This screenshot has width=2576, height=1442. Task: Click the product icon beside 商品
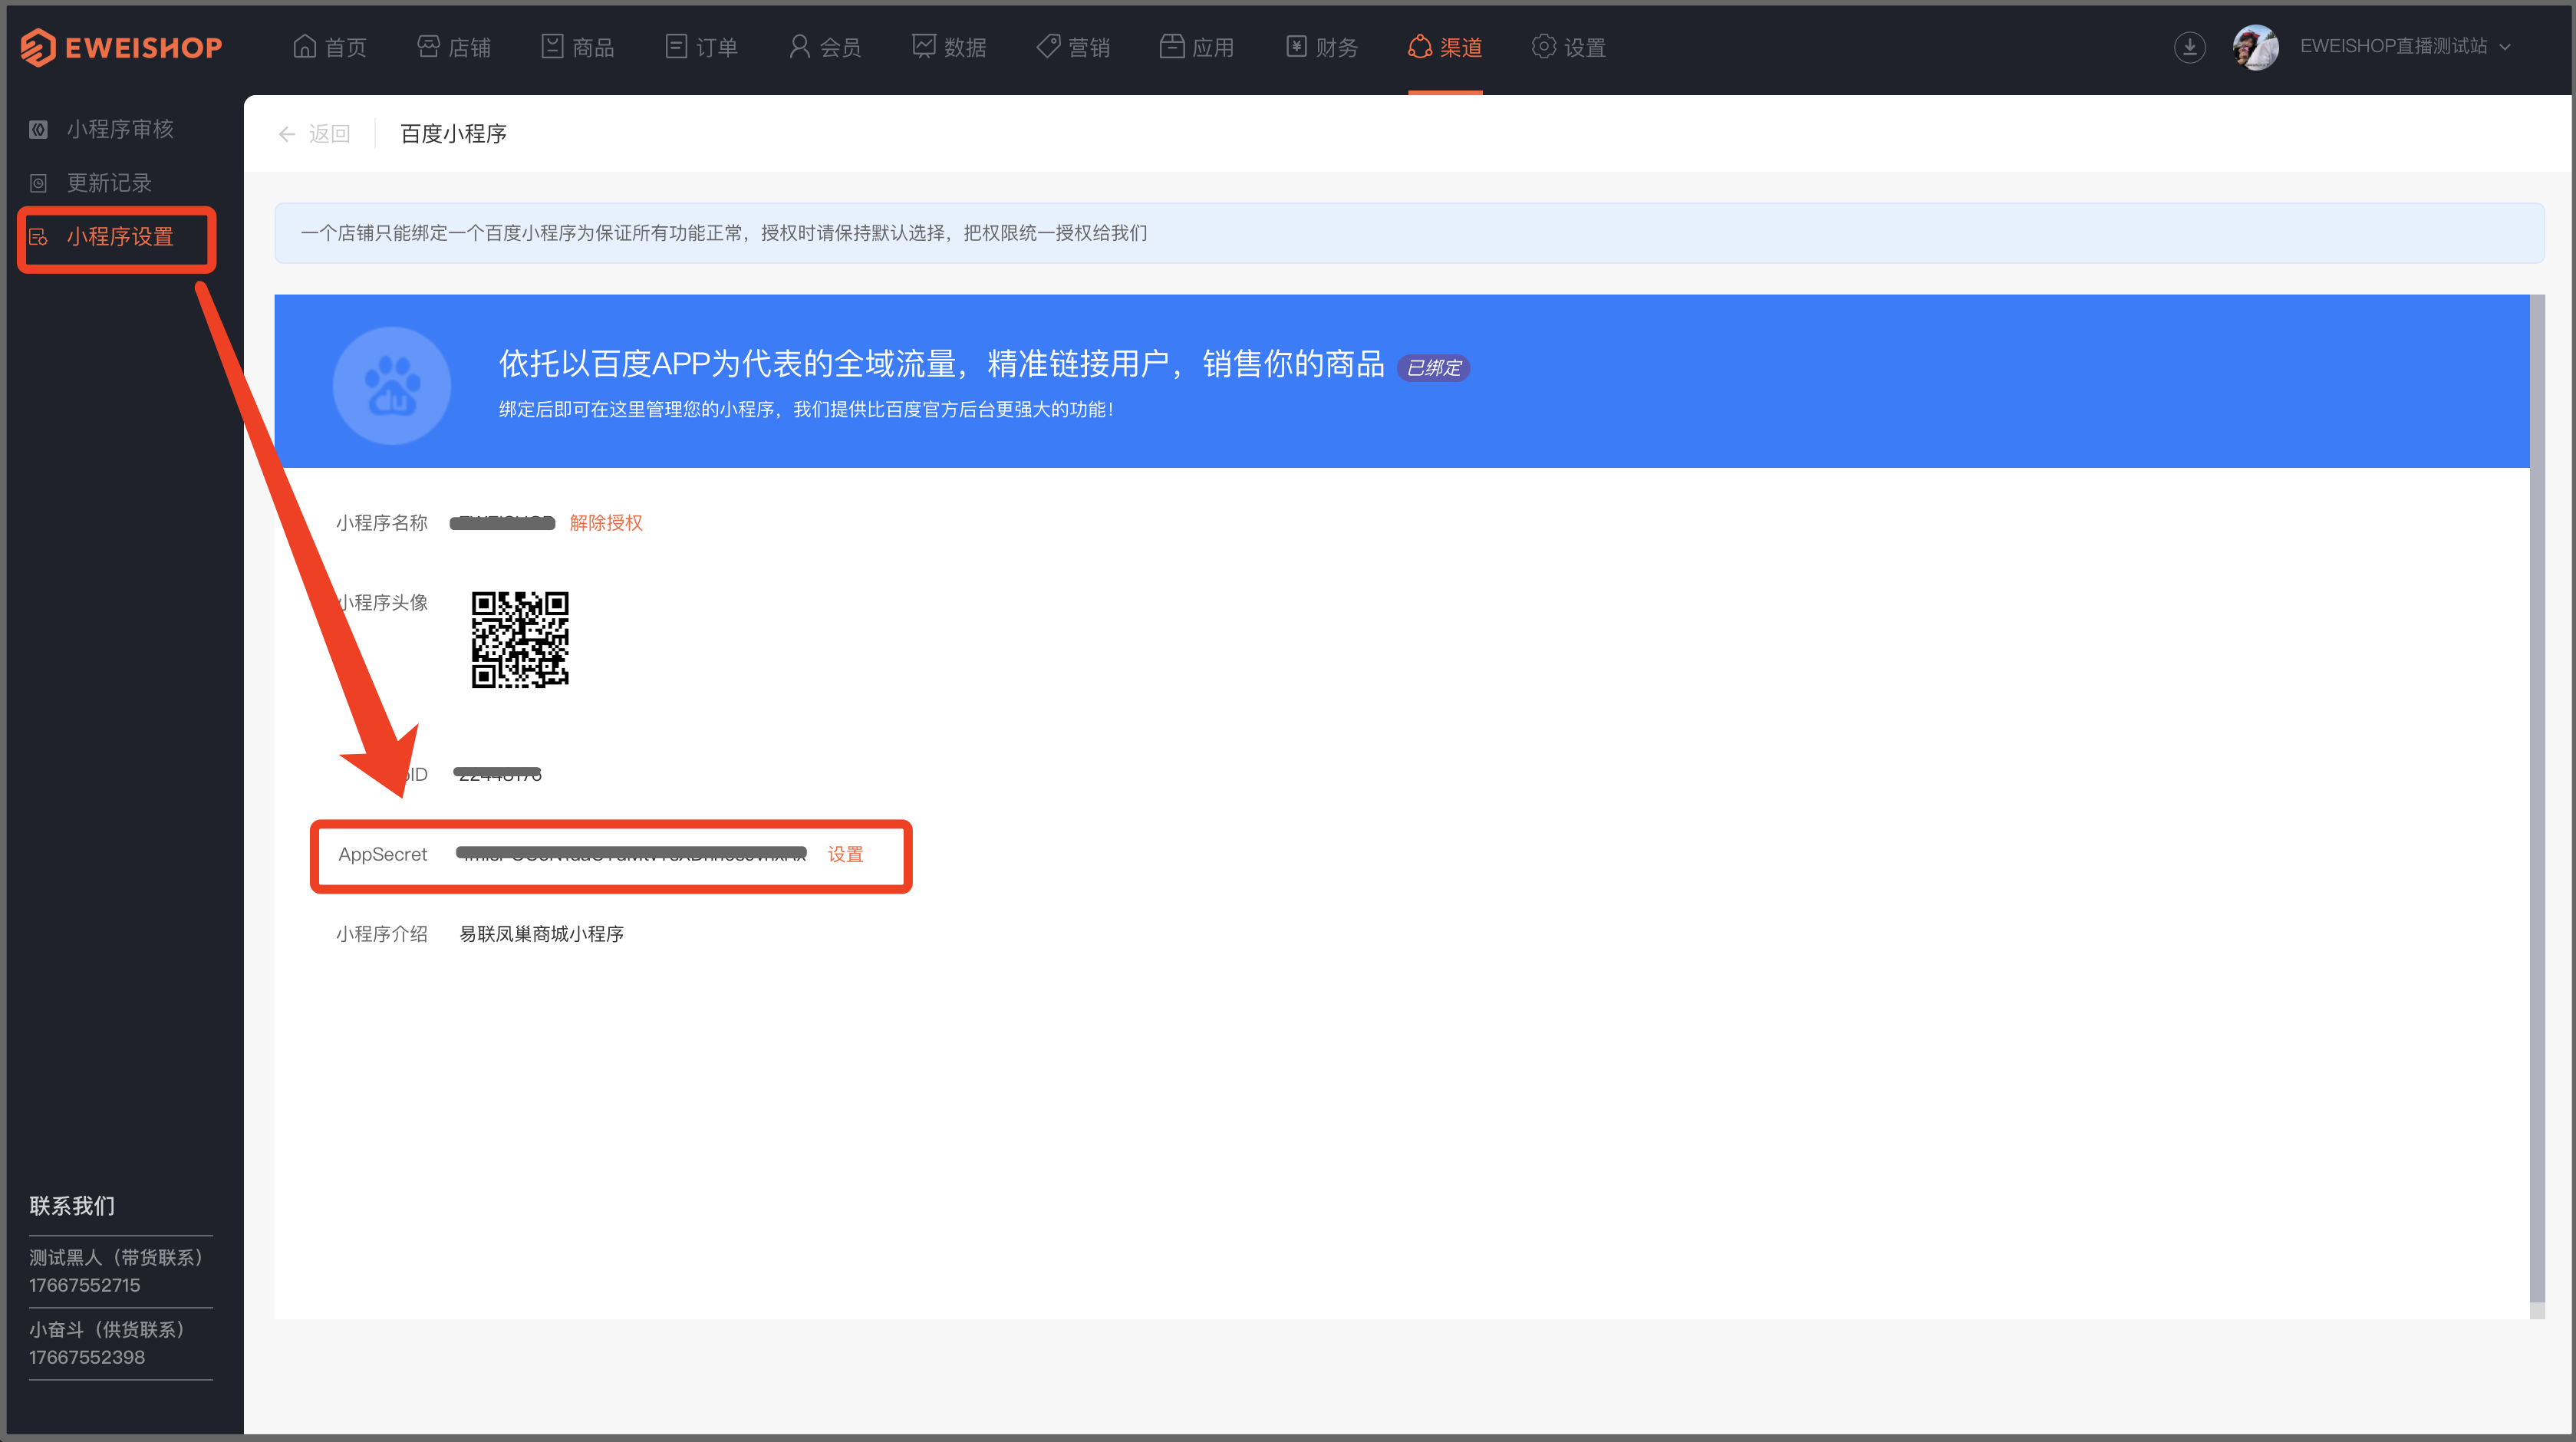point(552,46)
